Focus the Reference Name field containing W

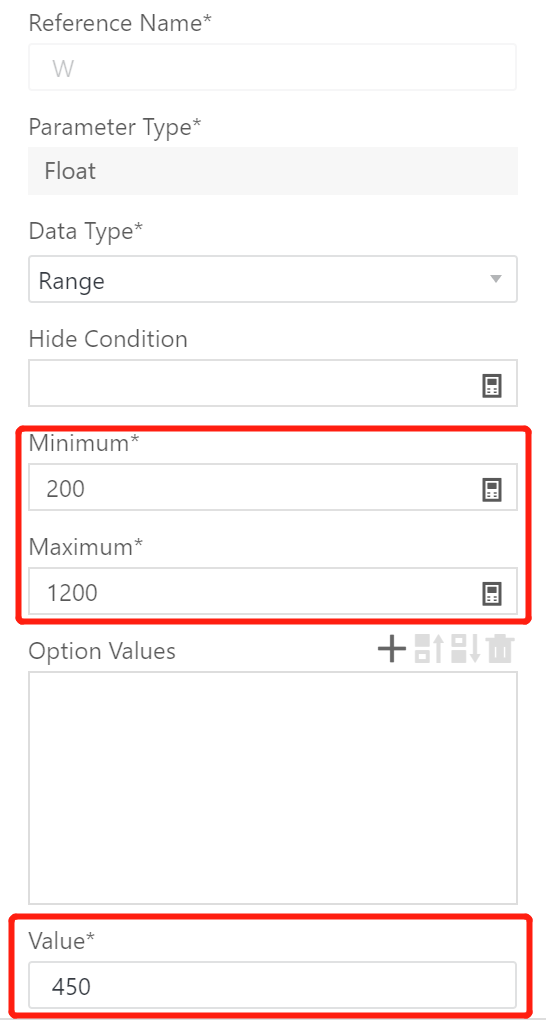coord(273,67)
